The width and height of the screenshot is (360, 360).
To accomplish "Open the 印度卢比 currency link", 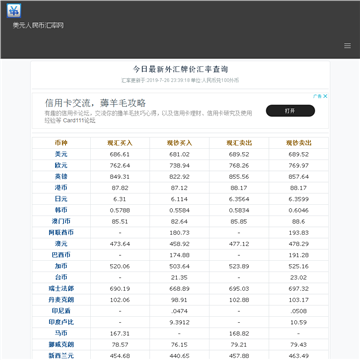I will point(61,322).
